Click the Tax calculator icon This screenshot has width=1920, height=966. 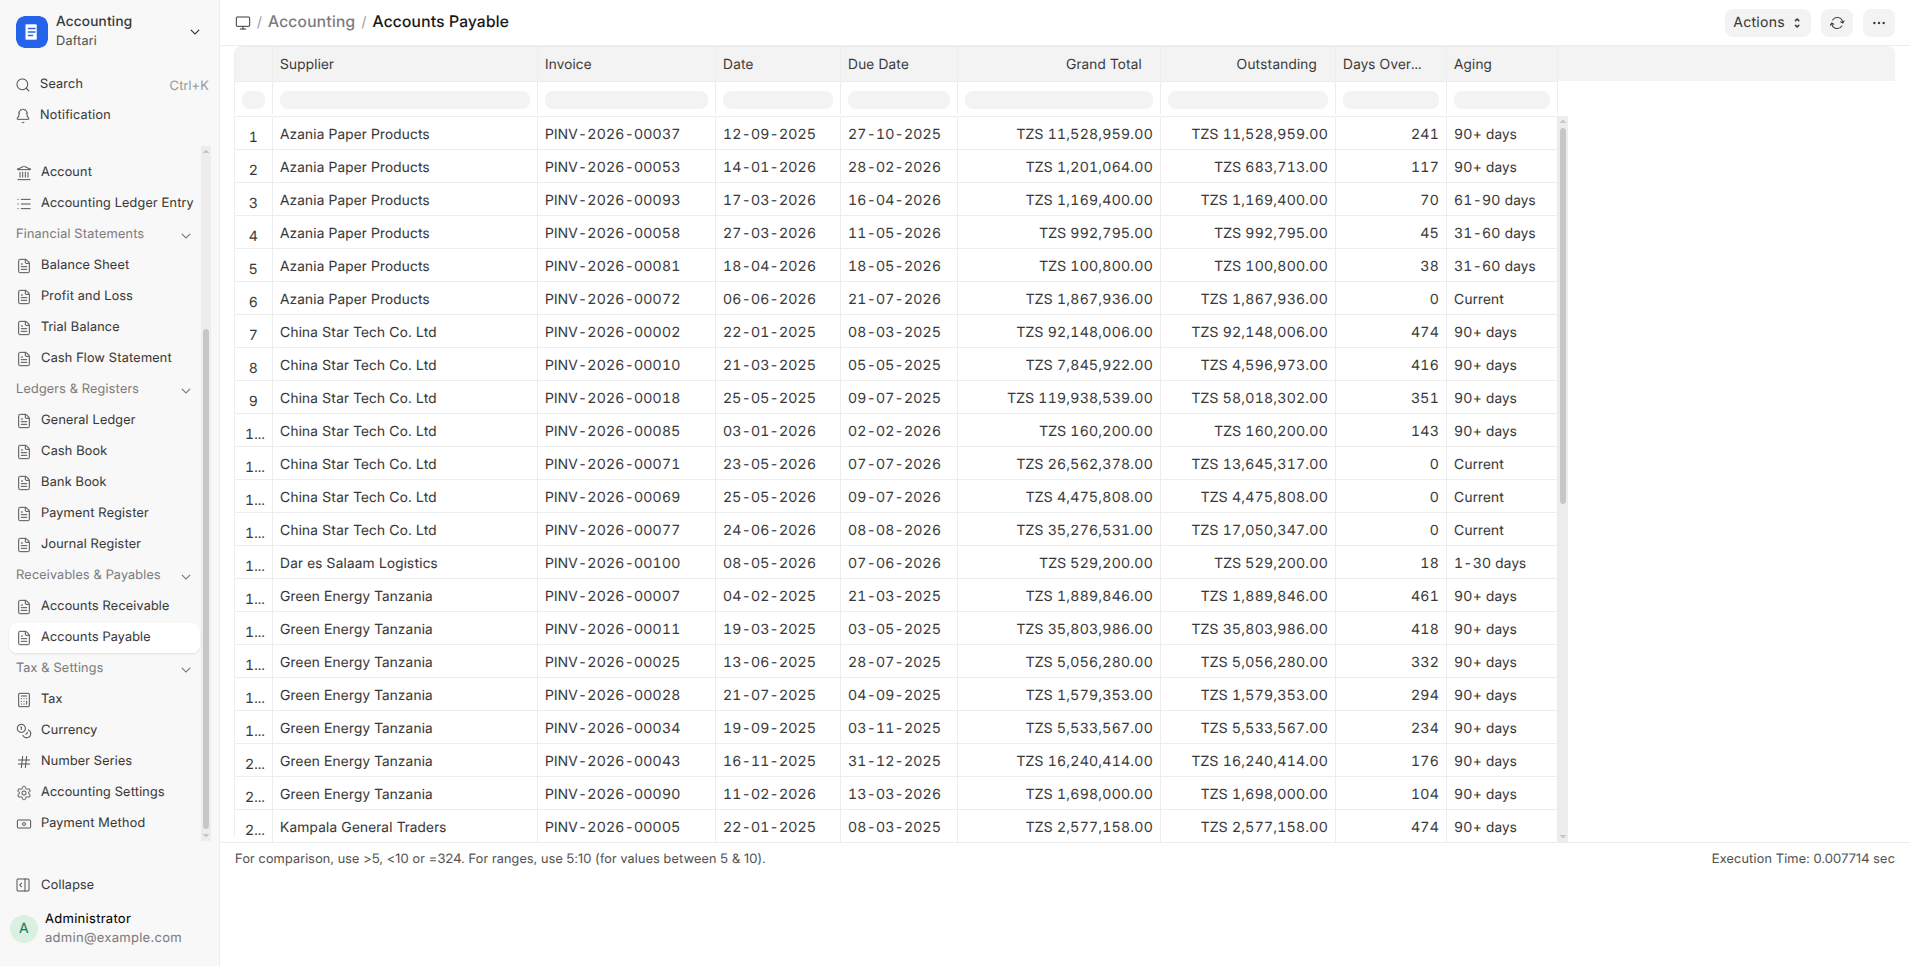tap(24, 700)
